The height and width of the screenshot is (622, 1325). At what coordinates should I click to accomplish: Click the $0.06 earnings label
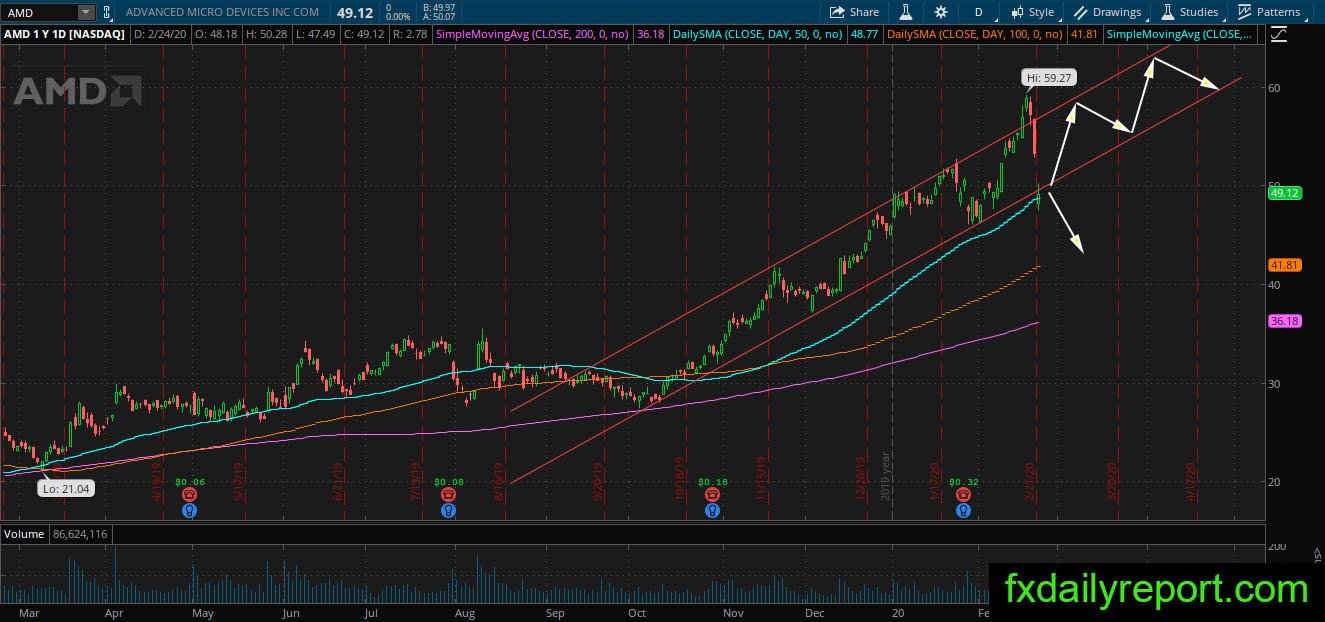click(x=190, y=482)
